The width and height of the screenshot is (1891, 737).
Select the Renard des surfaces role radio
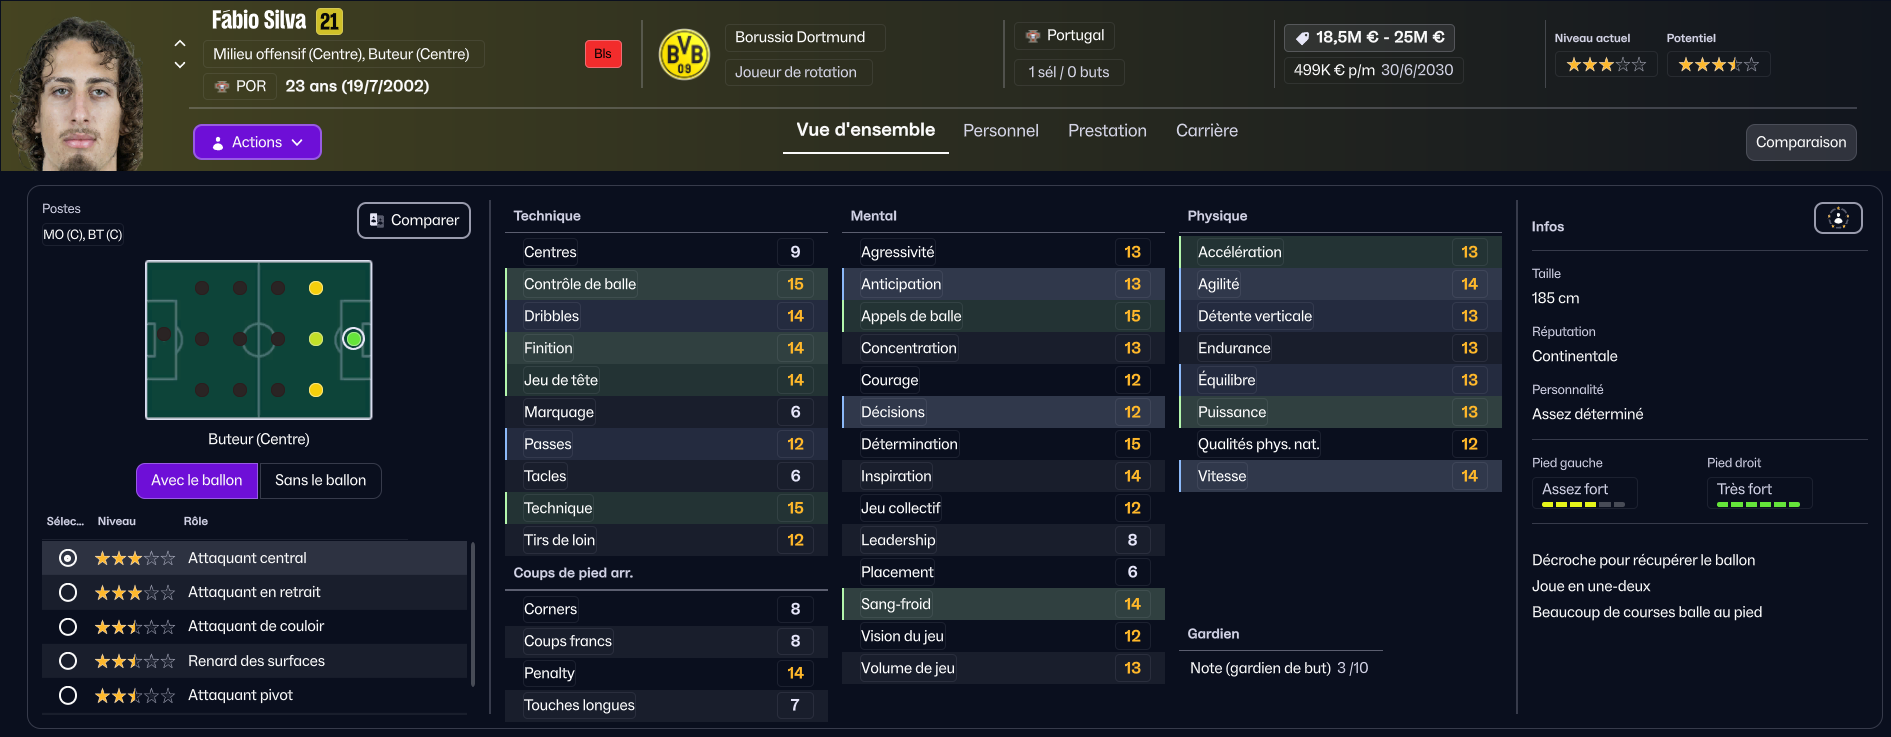[x=68, y=661]
